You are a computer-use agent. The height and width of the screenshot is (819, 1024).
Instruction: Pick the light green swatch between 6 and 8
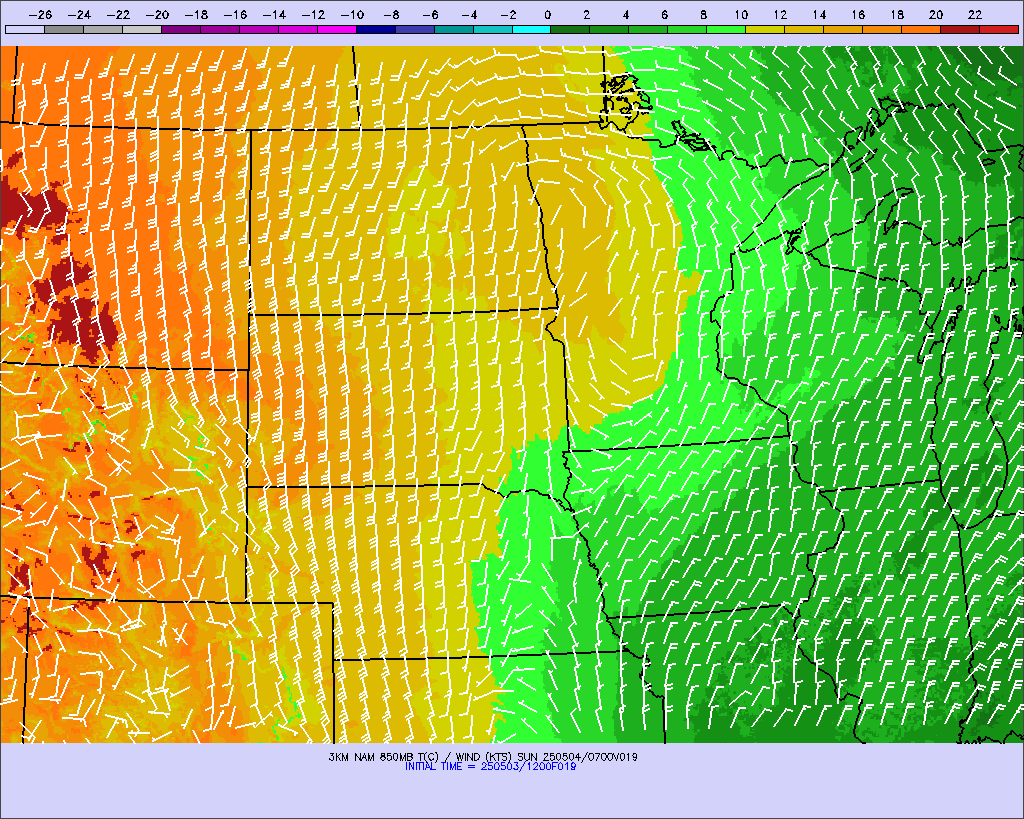tap(688, 29)
